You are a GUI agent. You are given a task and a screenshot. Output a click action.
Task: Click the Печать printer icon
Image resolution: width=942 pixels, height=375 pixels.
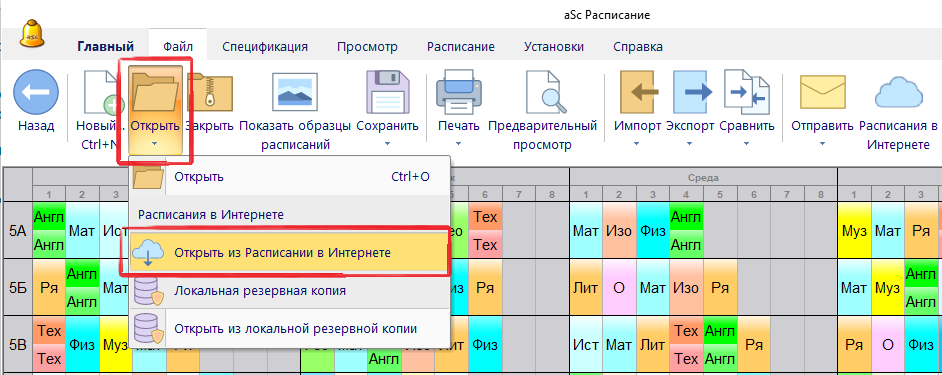(x=458, y=92)
